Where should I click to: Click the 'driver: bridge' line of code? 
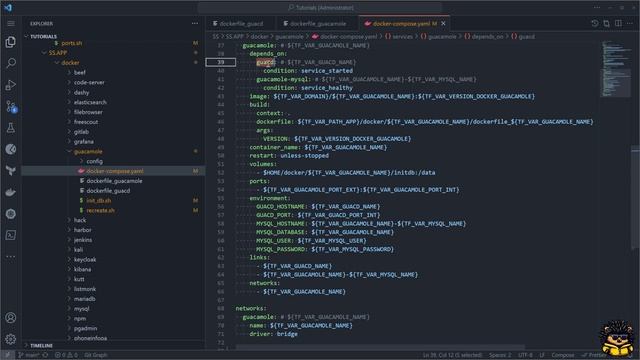[x=273, y=334]
